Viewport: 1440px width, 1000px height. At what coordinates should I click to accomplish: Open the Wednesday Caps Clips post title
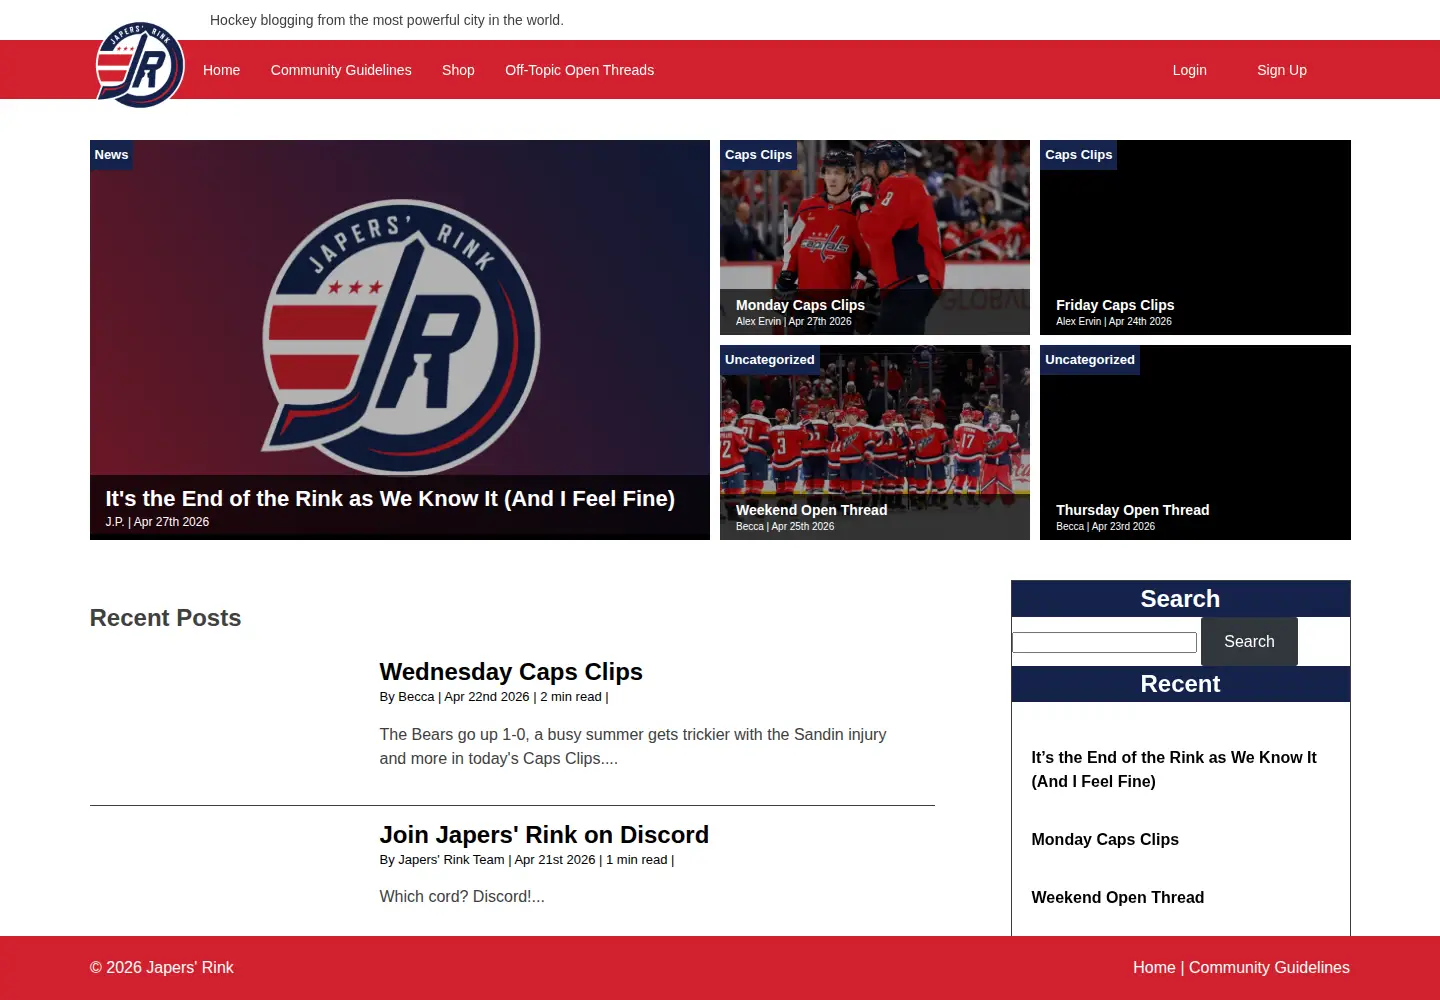click(511, 672)
